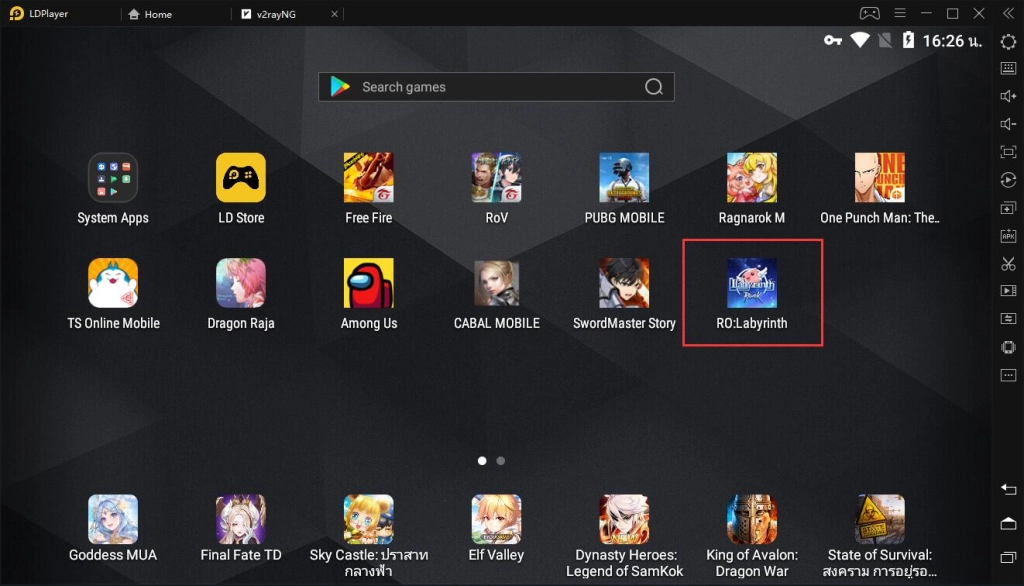Click Android back button
Viewport: 1024px width, 586px height.
[x=1008, y=489]
